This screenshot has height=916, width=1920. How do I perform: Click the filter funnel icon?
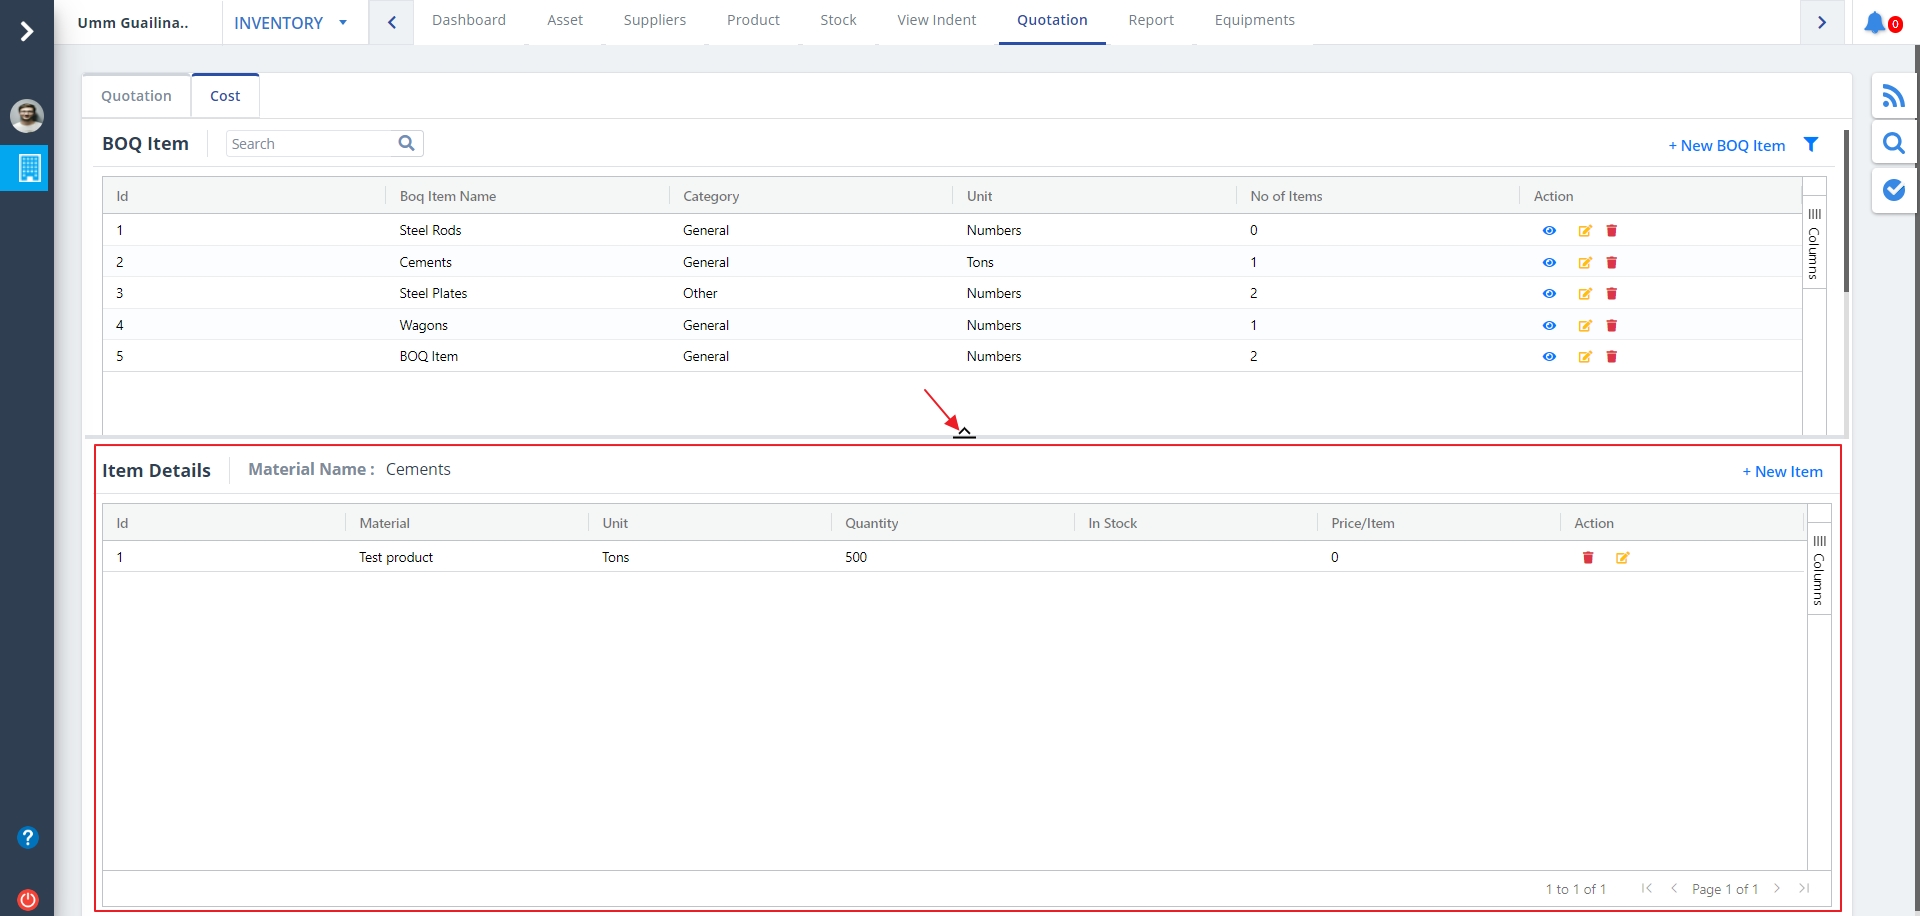pyautogui.click(x=1811, y=145)
